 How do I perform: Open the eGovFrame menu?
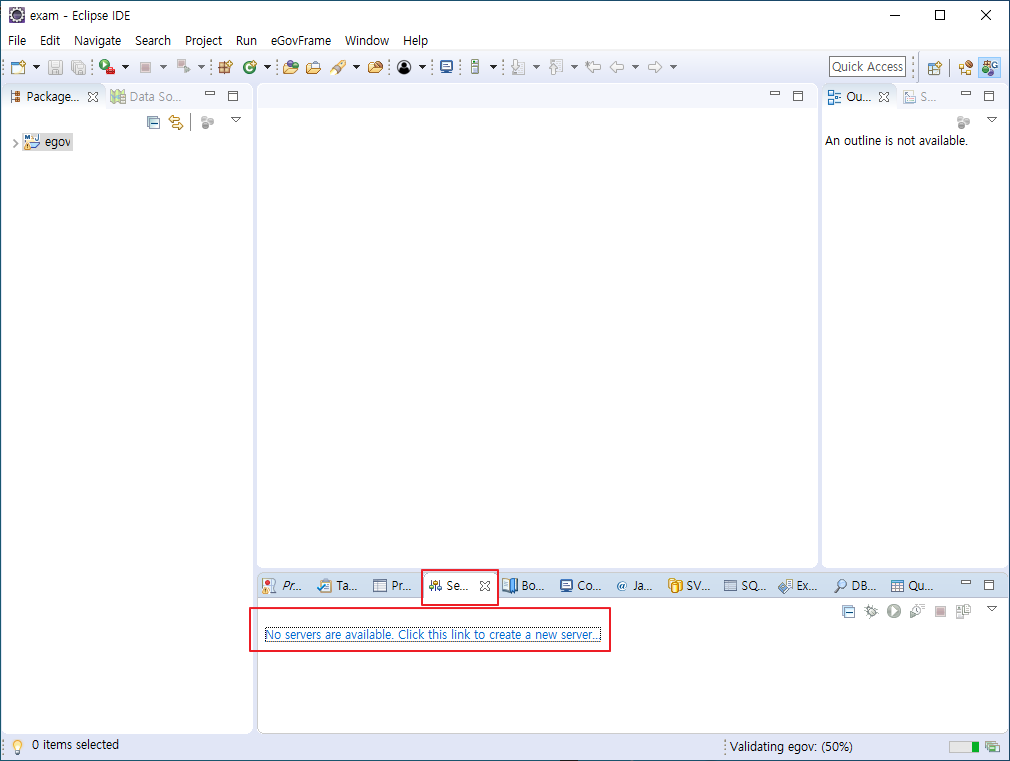tap(301, 41)
